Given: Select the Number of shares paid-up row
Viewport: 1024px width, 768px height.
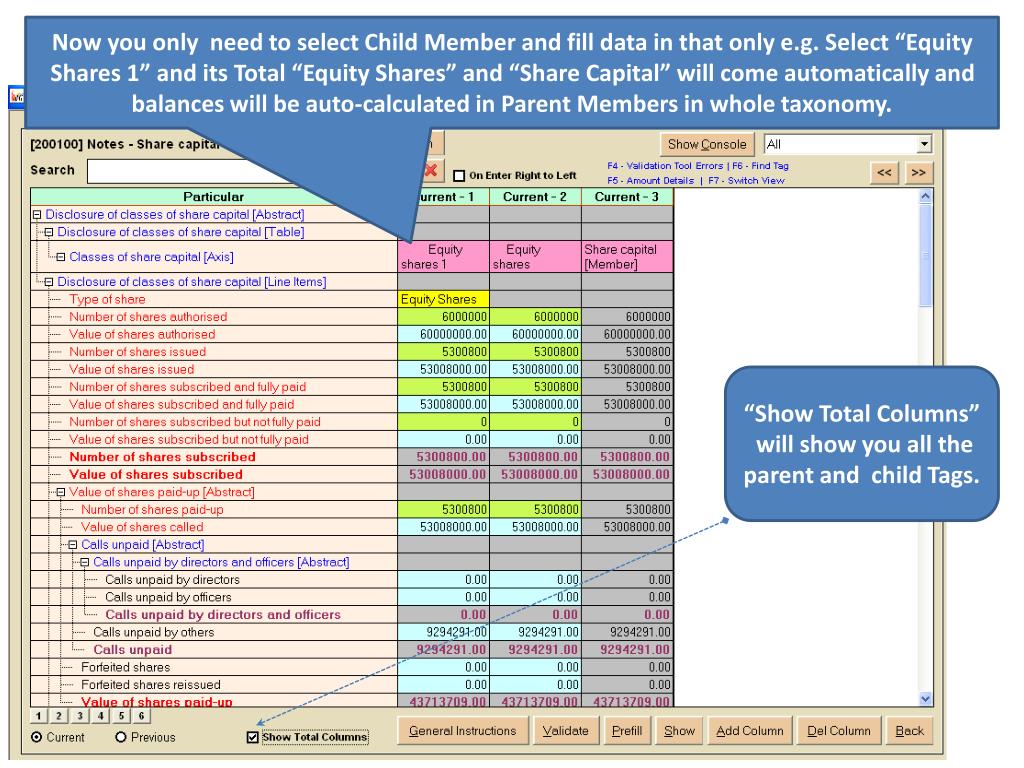Looking at the screenshot, I should (x=214, y=509).
